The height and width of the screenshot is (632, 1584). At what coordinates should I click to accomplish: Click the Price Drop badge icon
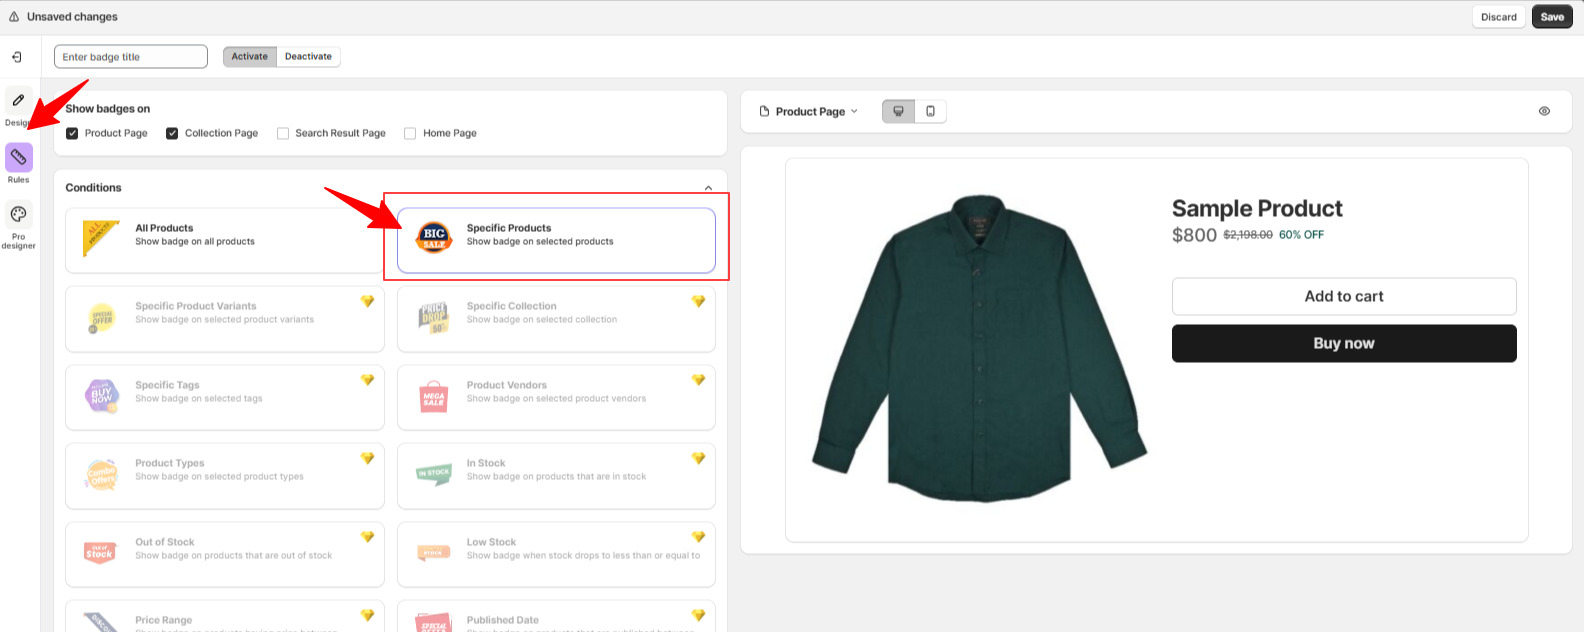click(434, 318)
